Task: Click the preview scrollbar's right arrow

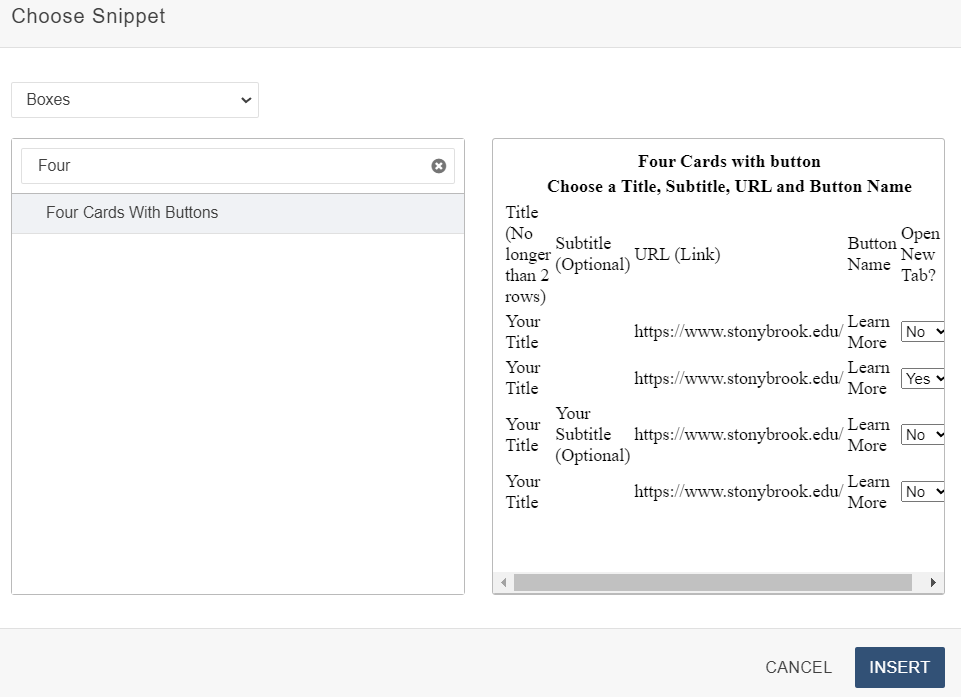Action: pos(932,582)
